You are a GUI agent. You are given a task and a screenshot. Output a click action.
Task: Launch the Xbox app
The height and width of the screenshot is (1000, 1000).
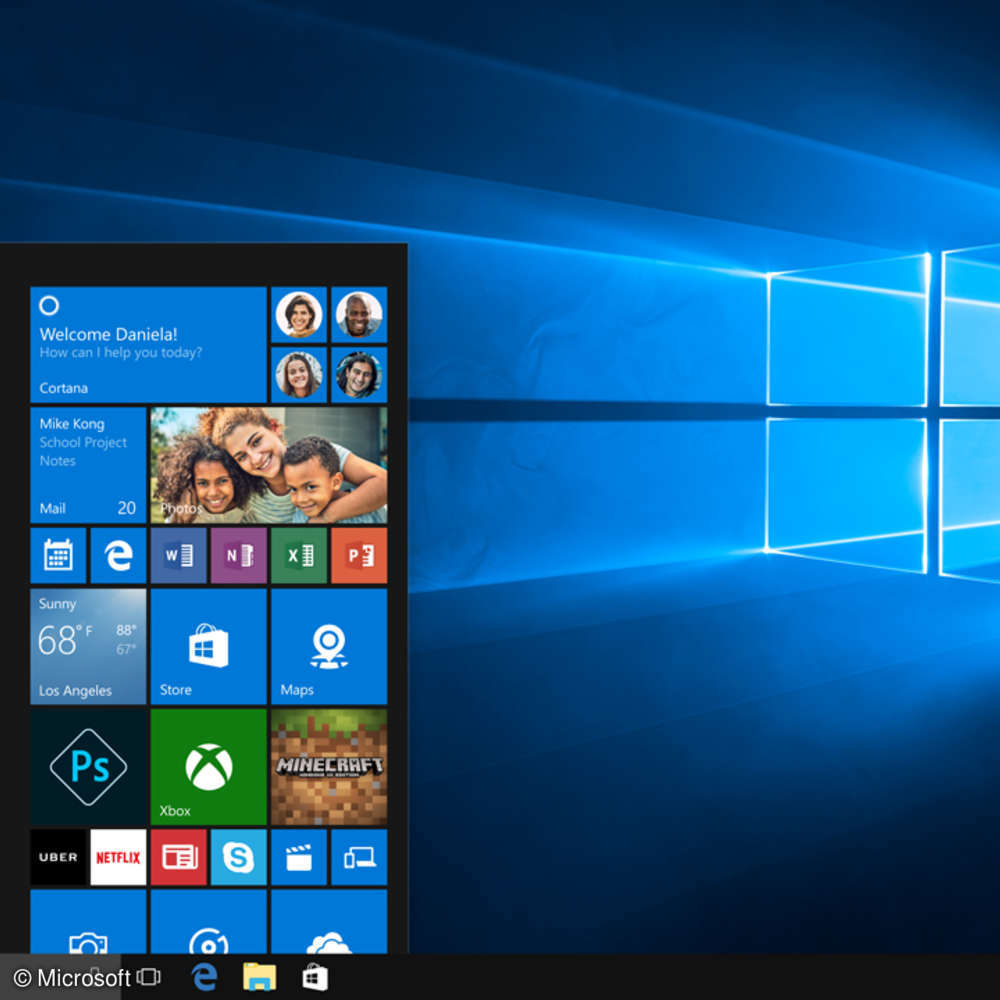click(x=208, y=765)
